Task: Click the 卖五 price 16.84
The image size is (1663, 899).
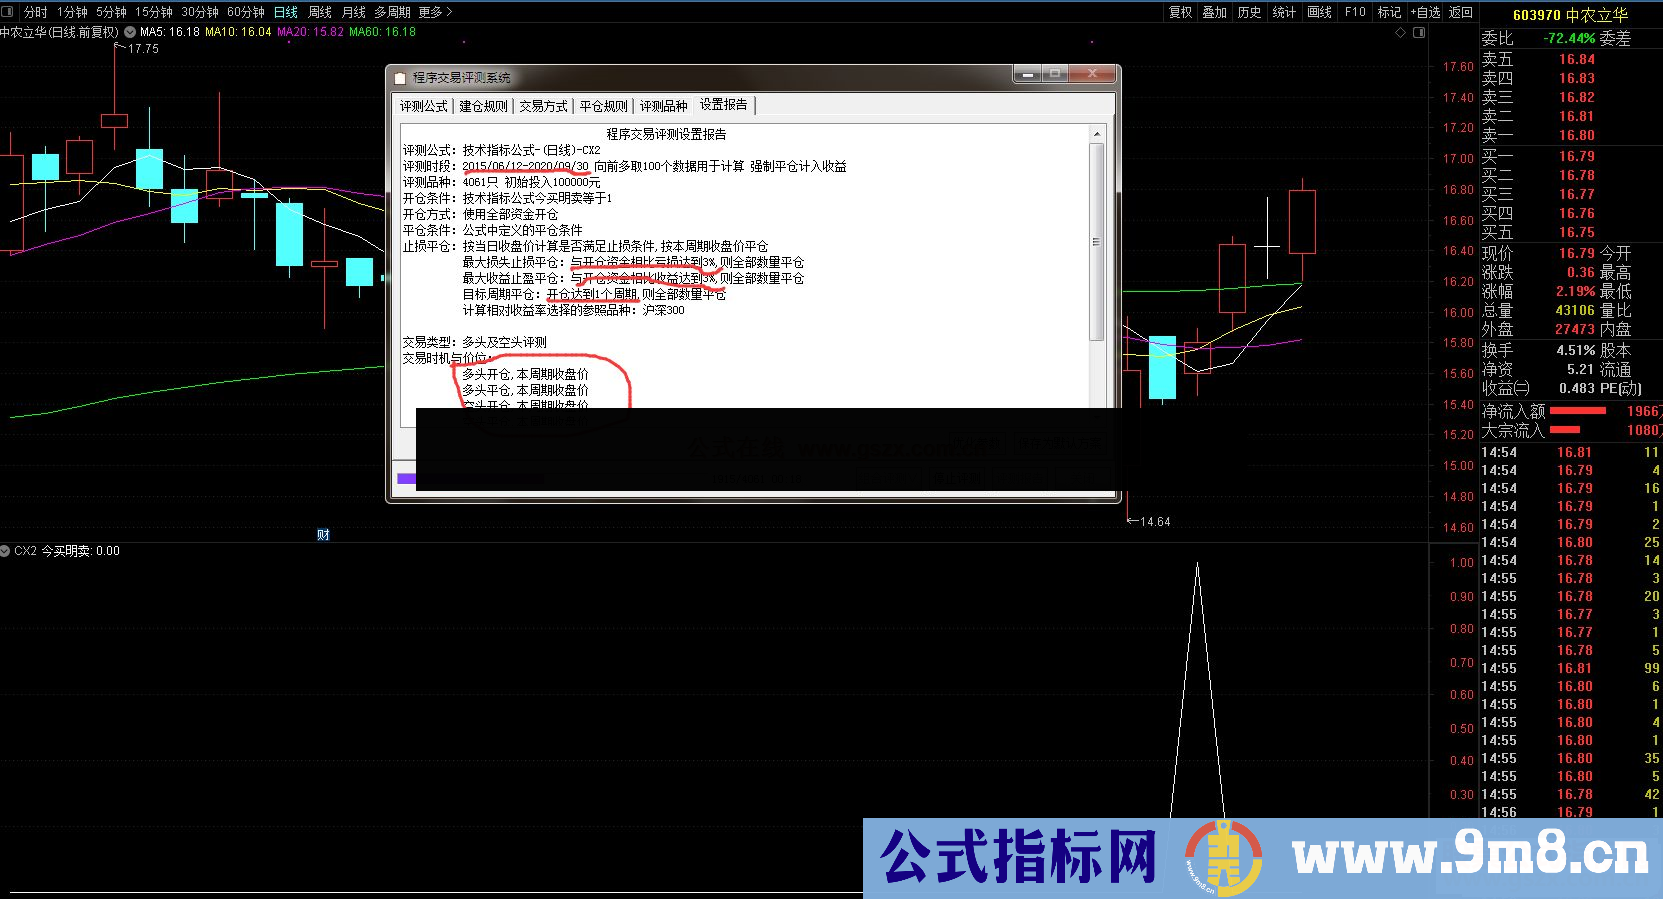Action: (1576, 59)
